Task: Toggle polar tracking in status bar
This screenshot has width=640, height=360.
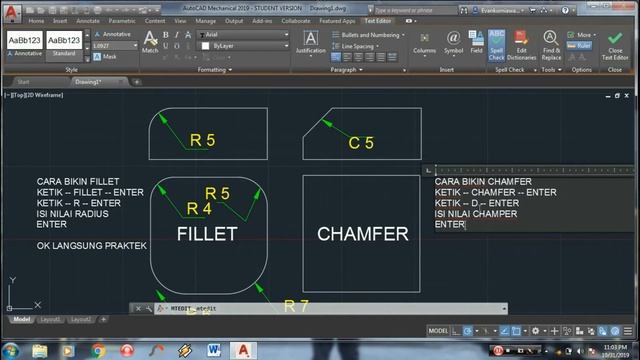Action: click(x=468, y=331)
